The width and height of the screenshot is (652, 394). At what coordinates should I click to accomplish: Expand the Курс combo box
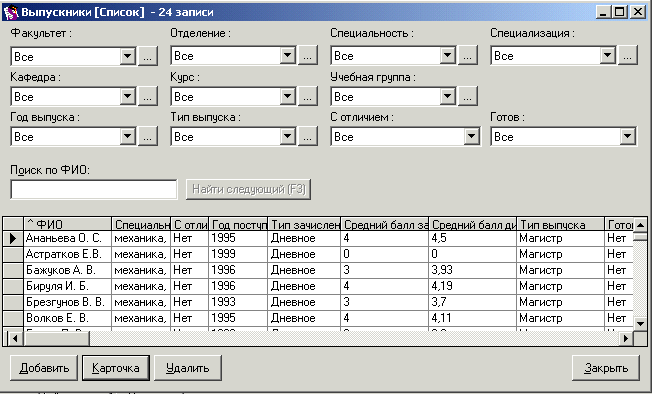pyautogui.click(x=288, y=96)
